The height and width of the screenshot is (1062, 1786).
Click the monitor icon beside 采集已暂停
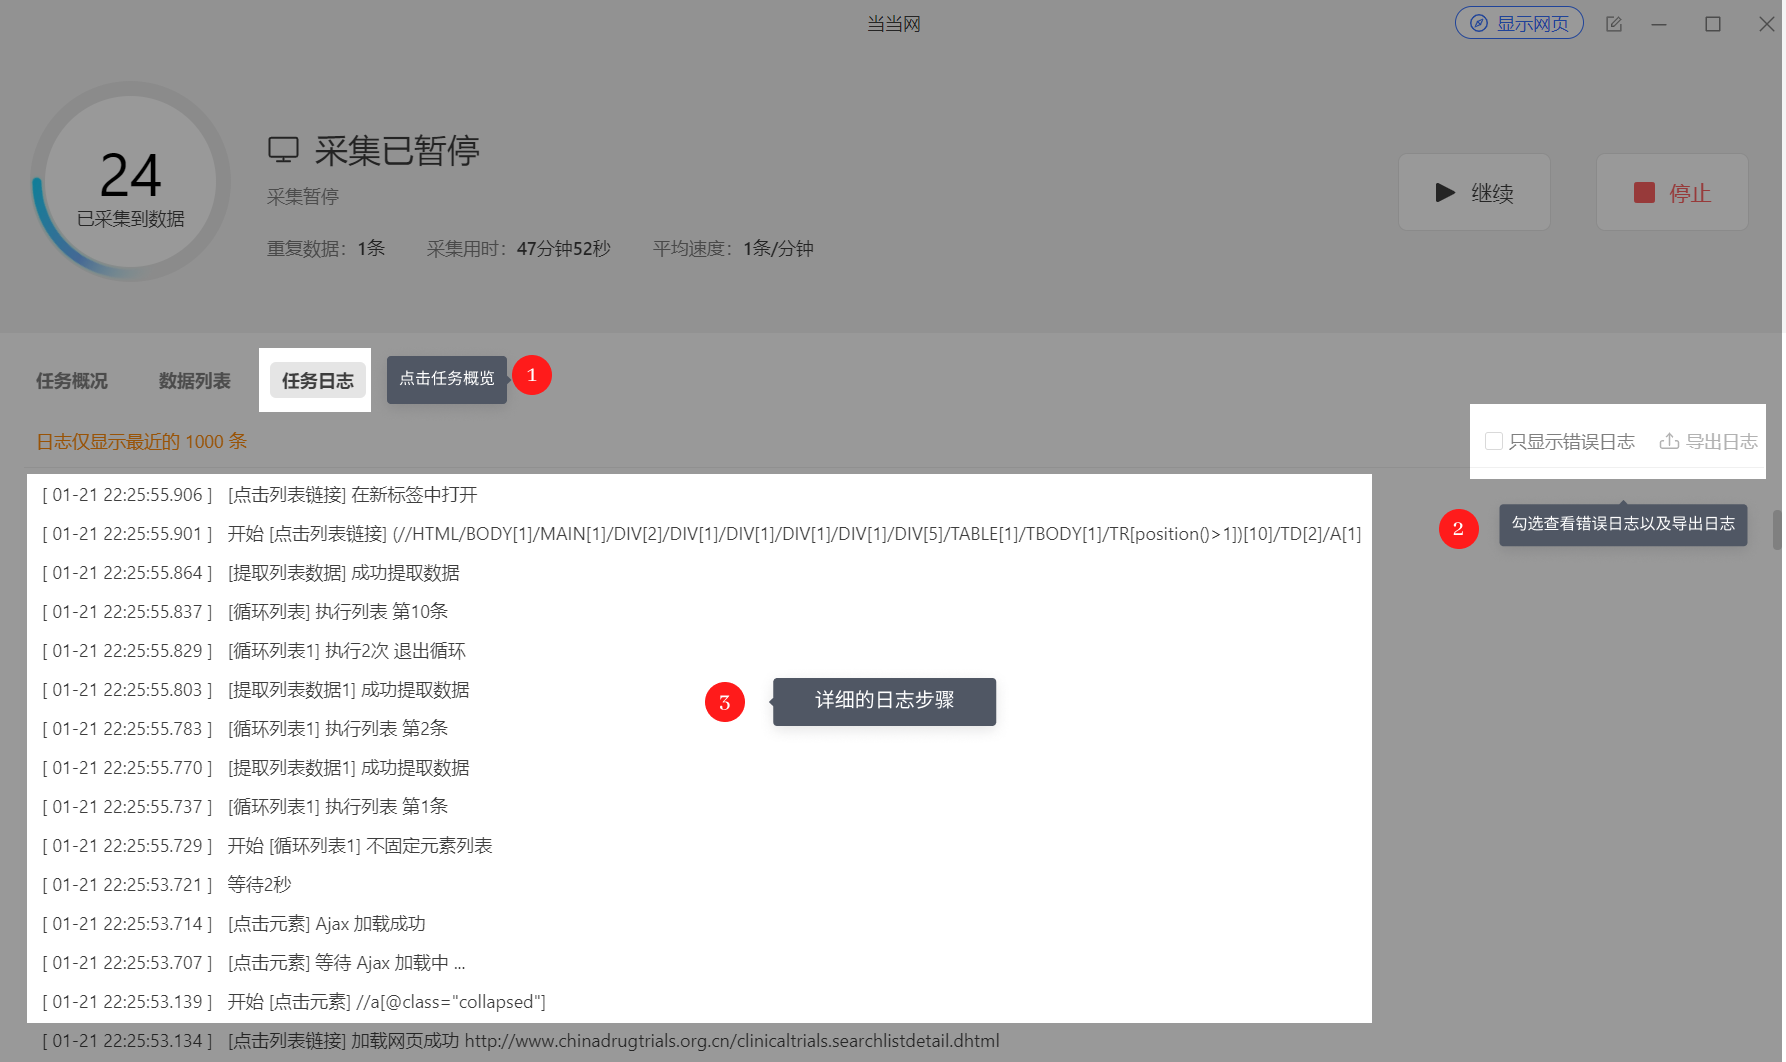tap(283, 150)
